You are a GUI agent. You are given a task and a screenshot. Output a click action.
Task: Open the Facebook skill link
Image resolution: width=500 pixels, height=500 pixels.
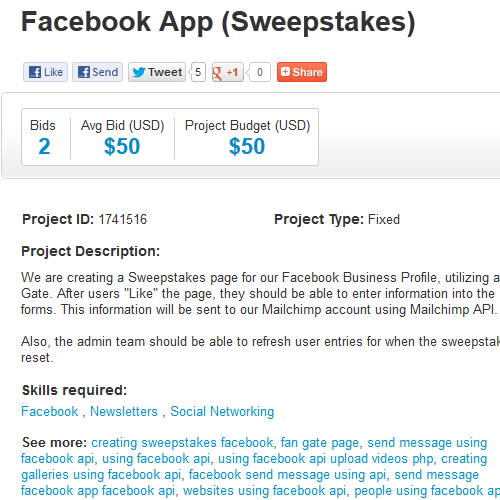tap(50, 411)
